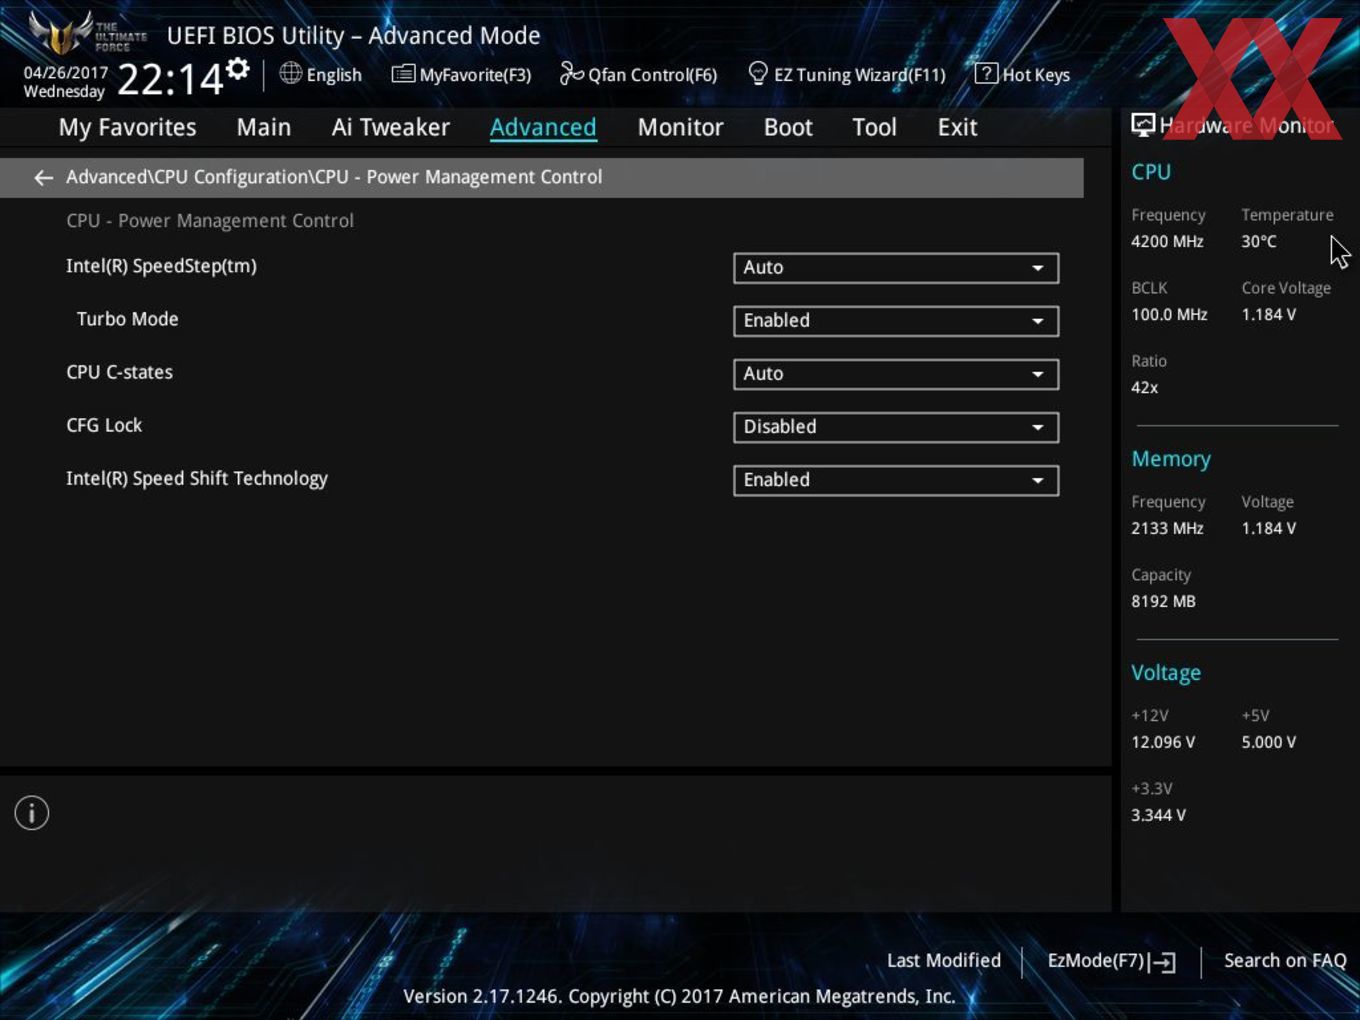
Task: Open the Turbo Mode dropdown
Action: 896,321
